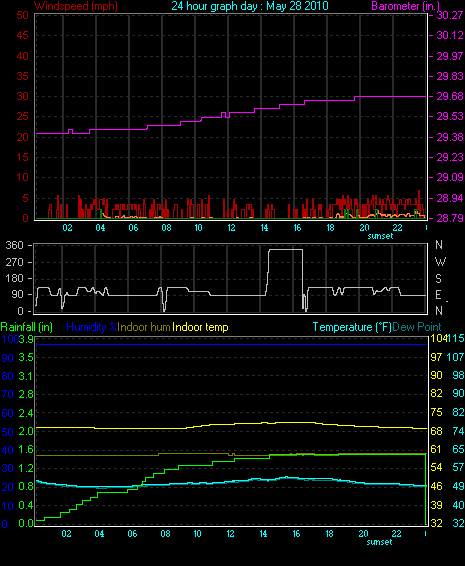Click the Temperature (°F) legend label
Image resolution: width=465 pixels, height=566 pixels.
[x=352, y=327]
